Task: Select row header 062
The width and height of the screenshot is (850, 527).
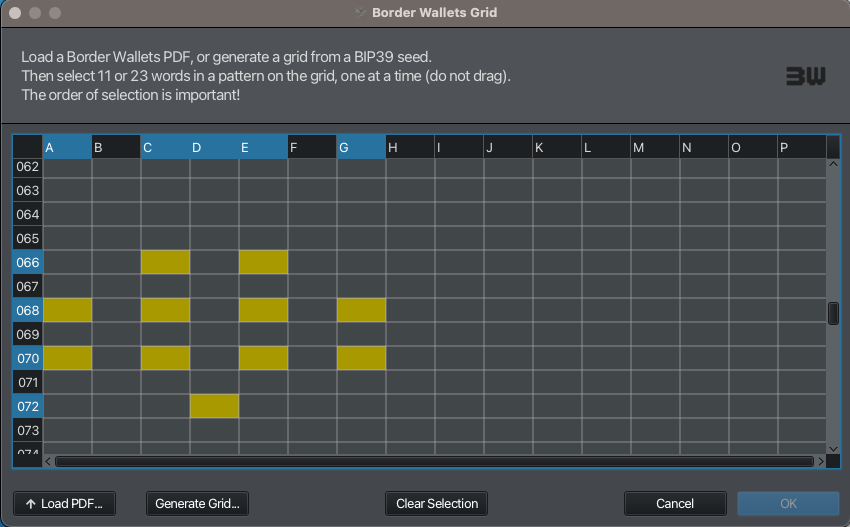Action: (28, 167)
